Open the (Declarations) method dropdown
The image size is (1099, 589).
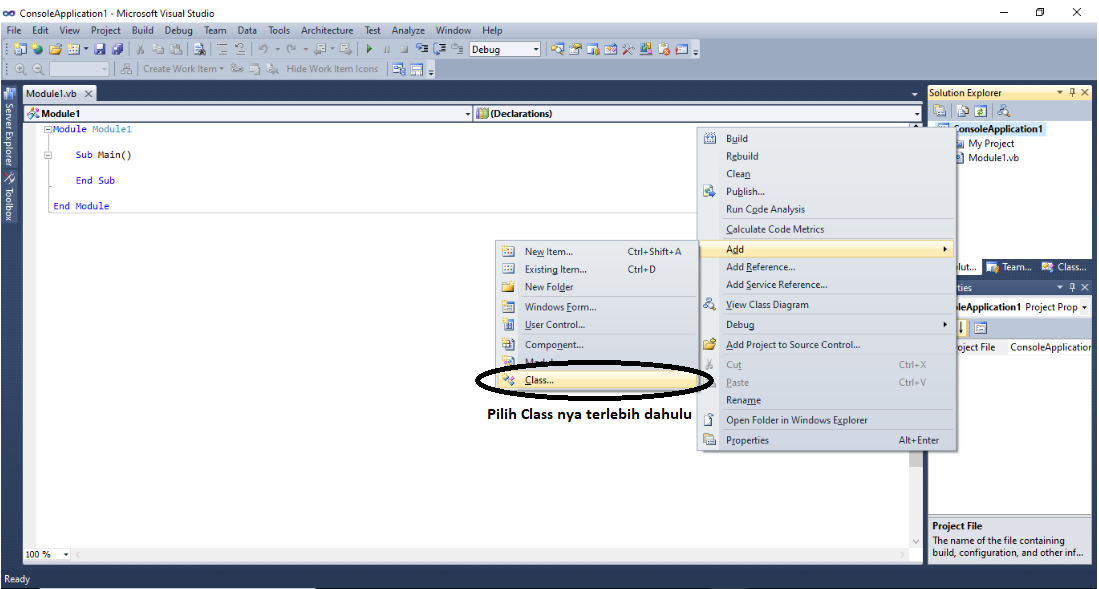pyautogui.click(x=916, y=114)
